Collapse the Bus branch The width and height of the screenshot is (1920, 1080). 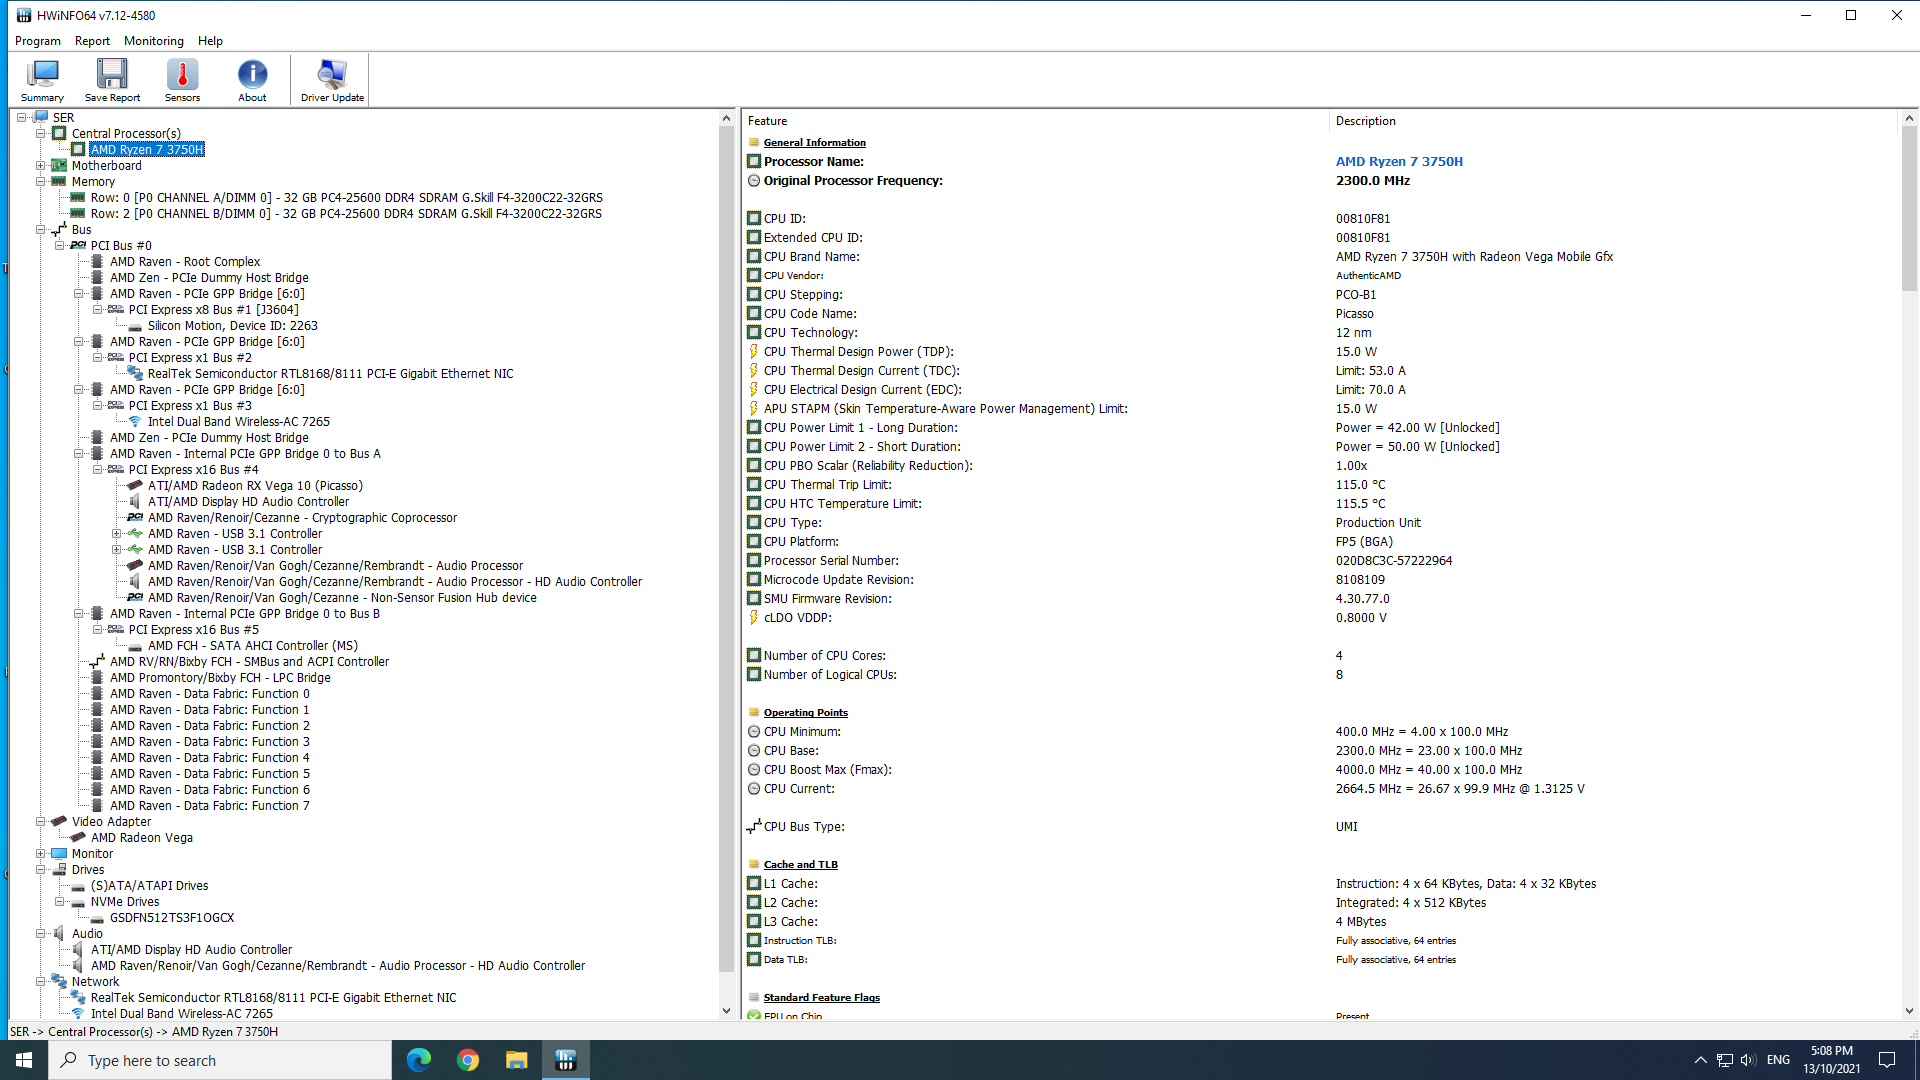tap(41, 230)
